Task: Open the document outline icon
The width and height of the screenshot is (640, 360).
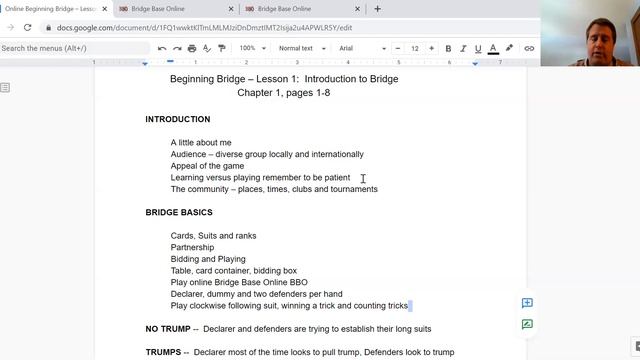Action: [5, 87]
